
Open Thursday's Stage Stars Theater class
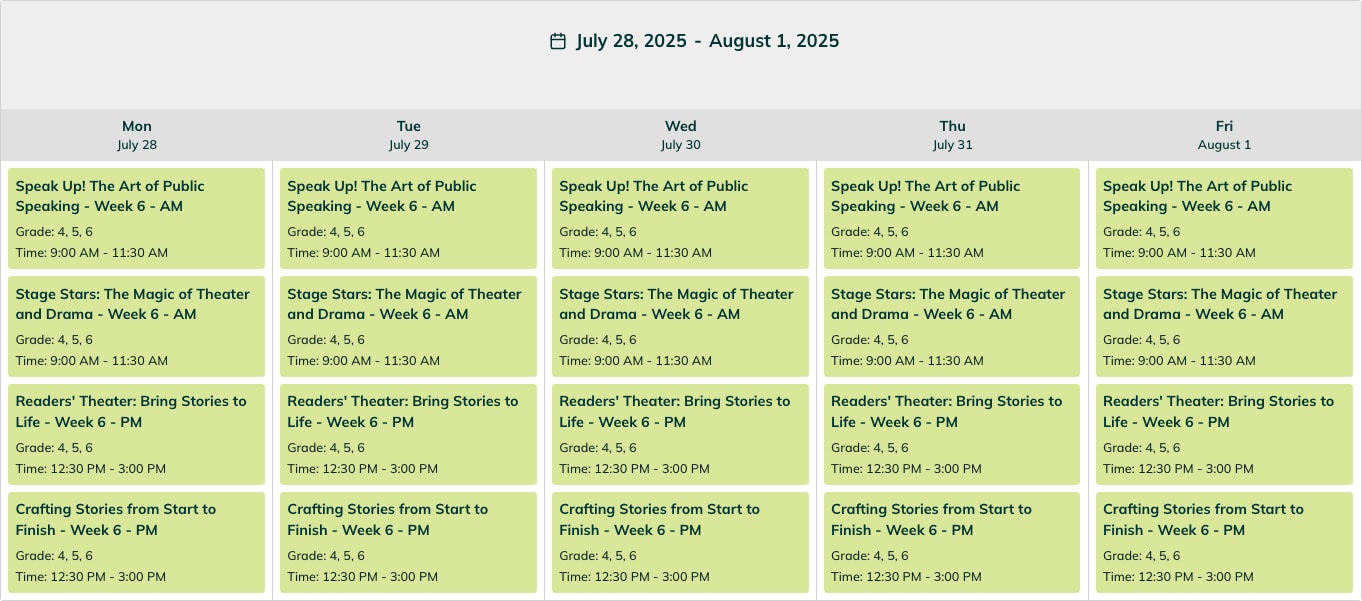pyautogui.click(x=952, y=326)
